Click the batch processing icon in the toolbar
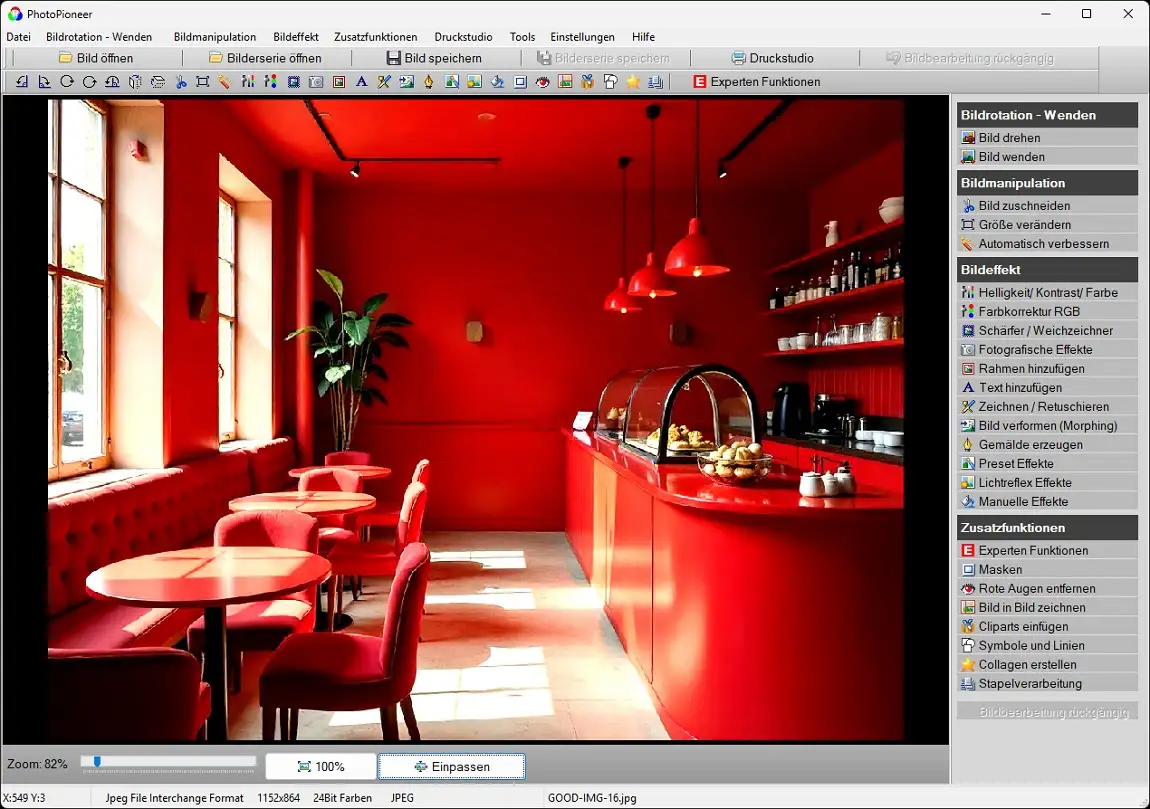 pyautogui.click(x=656, y=82)
